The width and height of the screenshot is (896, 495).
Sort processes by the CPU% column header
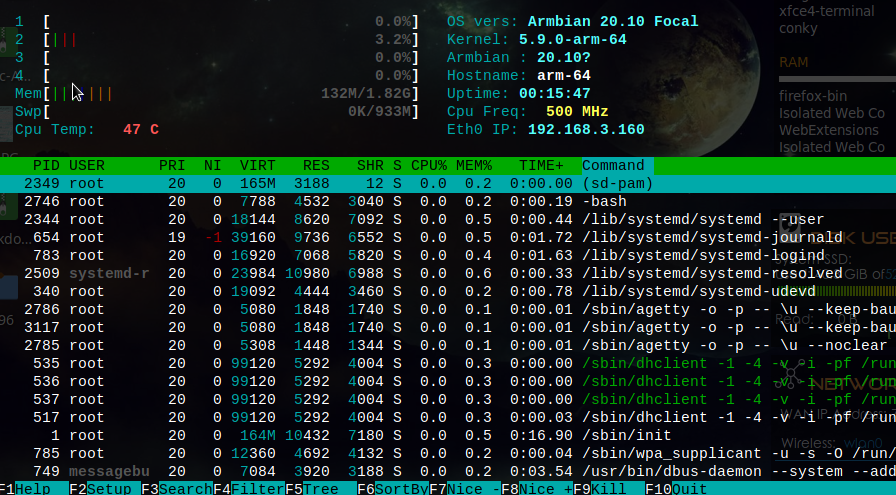pos(428,165)
